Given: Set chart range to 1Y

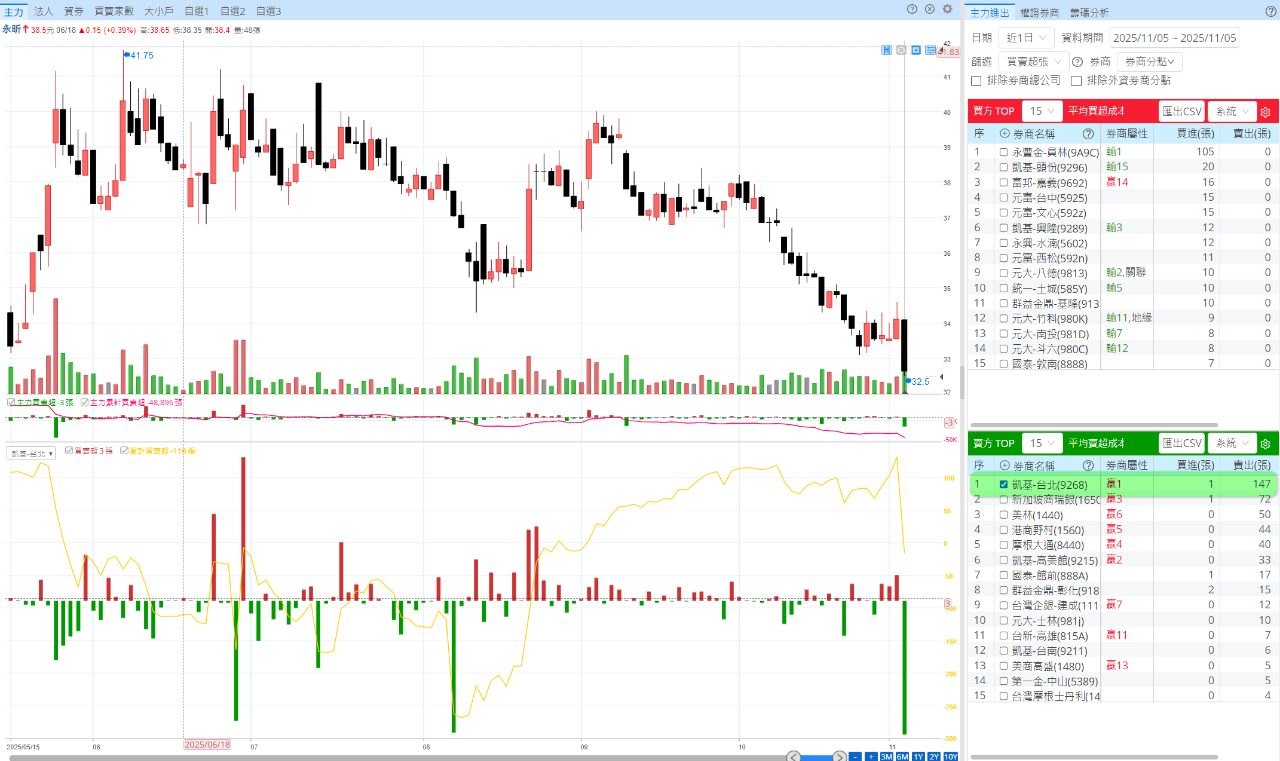Looking at the screenshot, I should pos(918,756).
